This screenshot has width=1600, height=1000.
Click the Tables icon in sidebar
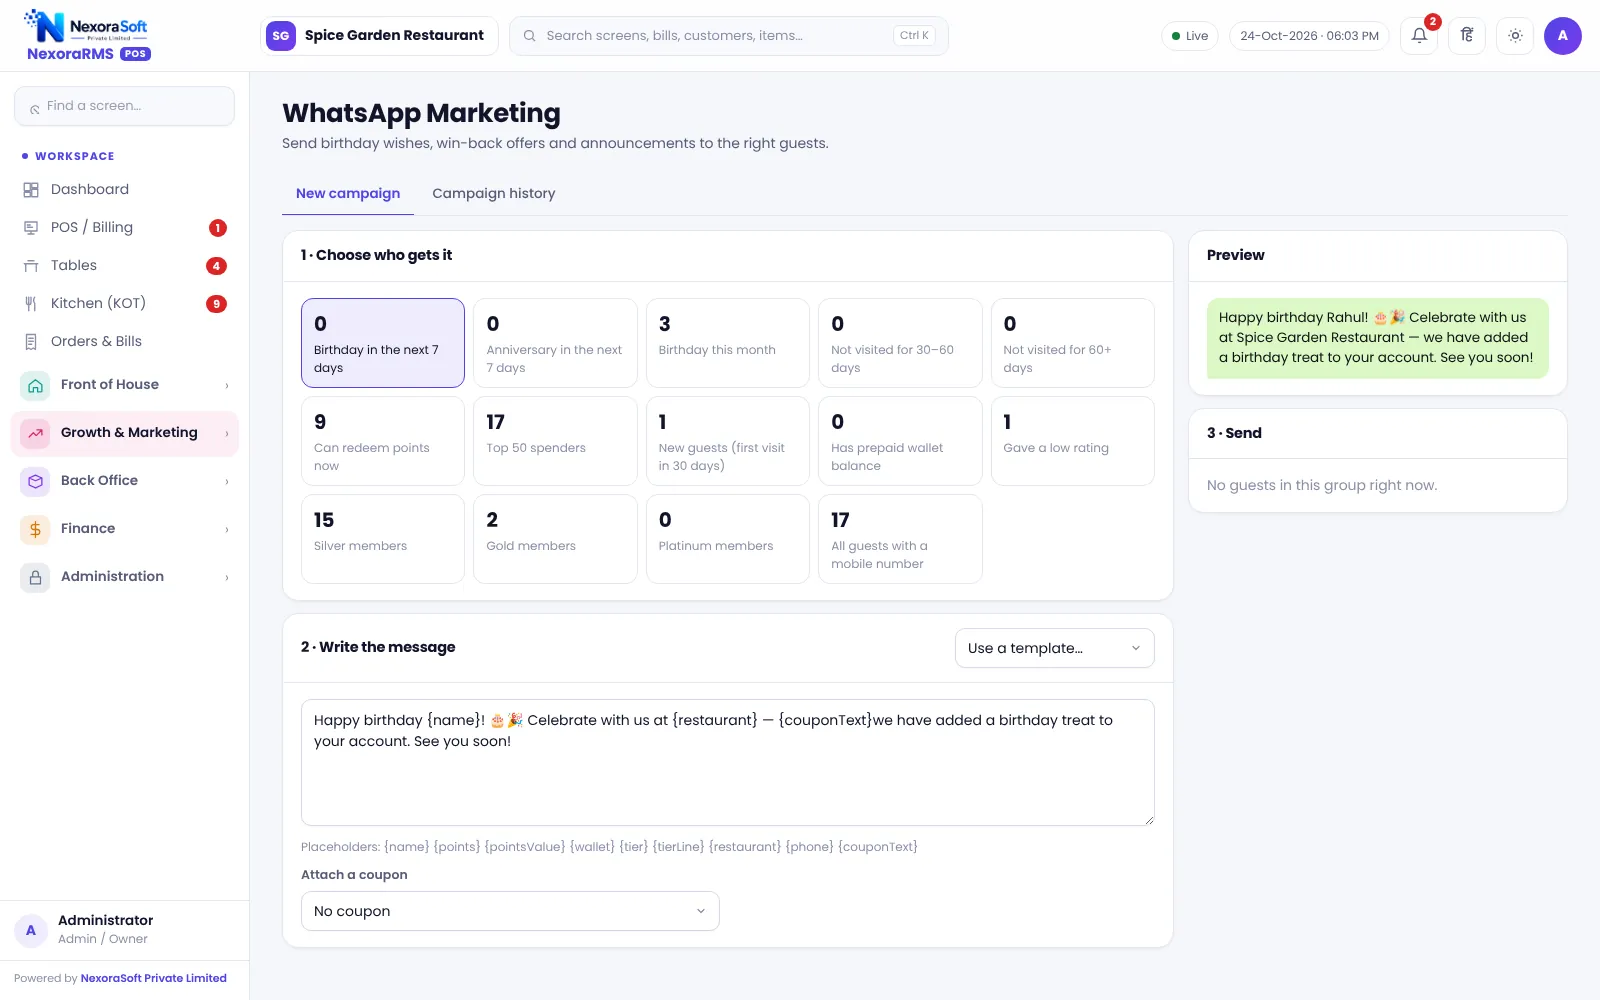click(31, 266)
